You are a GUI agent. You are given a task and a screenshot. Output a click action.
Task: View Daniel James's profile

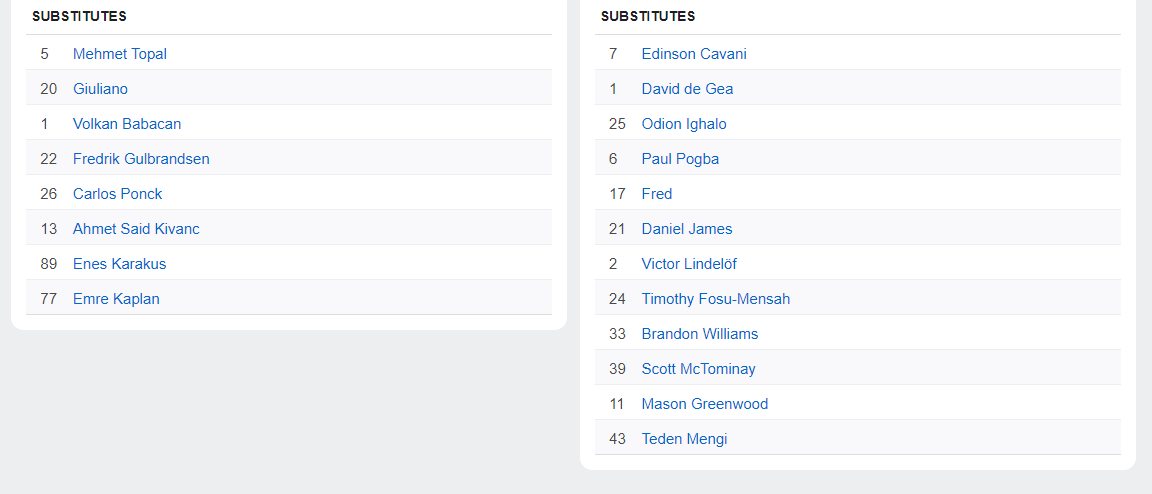point(687,229)
